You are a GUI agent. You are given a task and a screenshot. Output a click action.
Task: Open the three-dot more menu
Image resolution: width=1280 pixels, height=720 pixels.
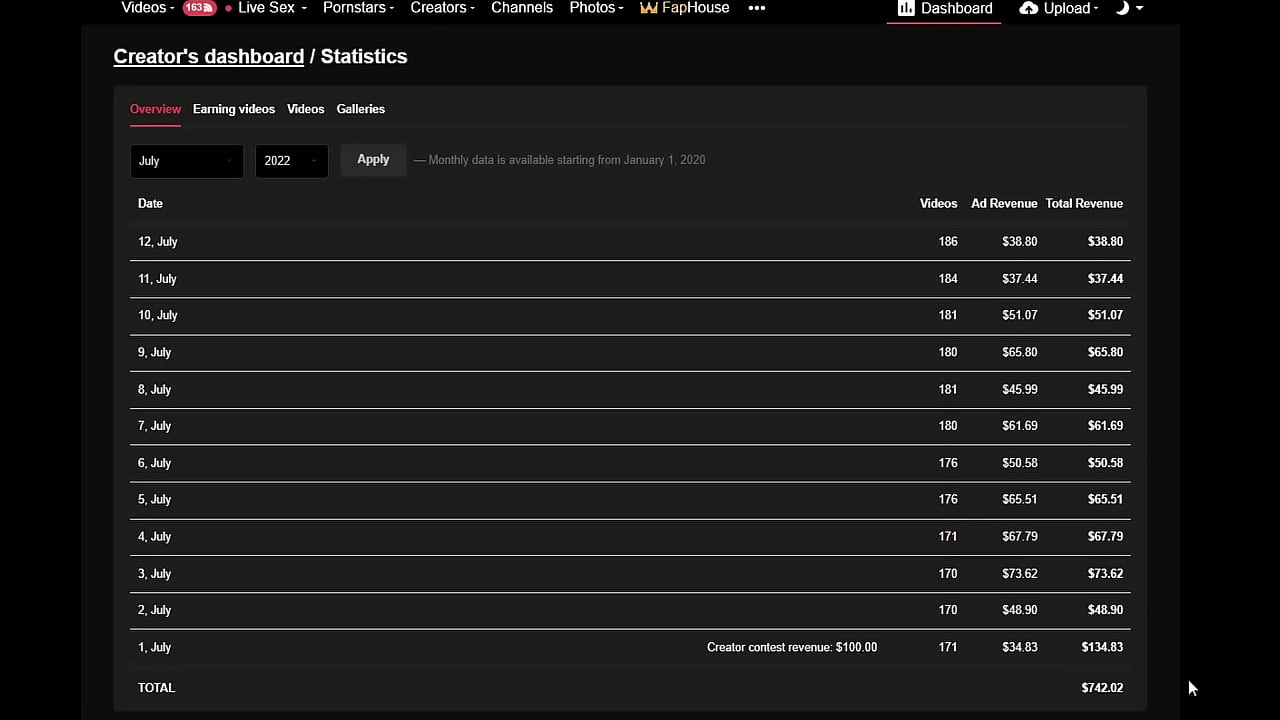pos(757,8)
